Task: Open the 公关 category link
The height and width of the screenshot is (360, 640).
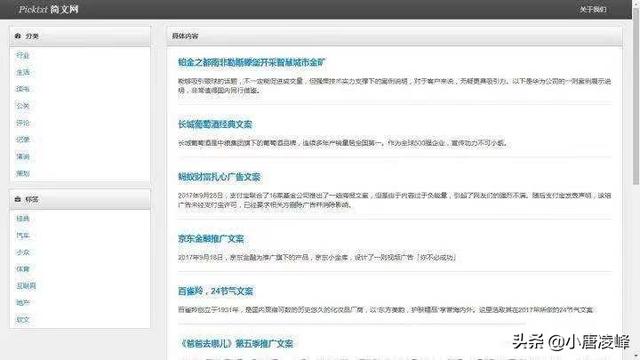Action: (x=23, y=106)
